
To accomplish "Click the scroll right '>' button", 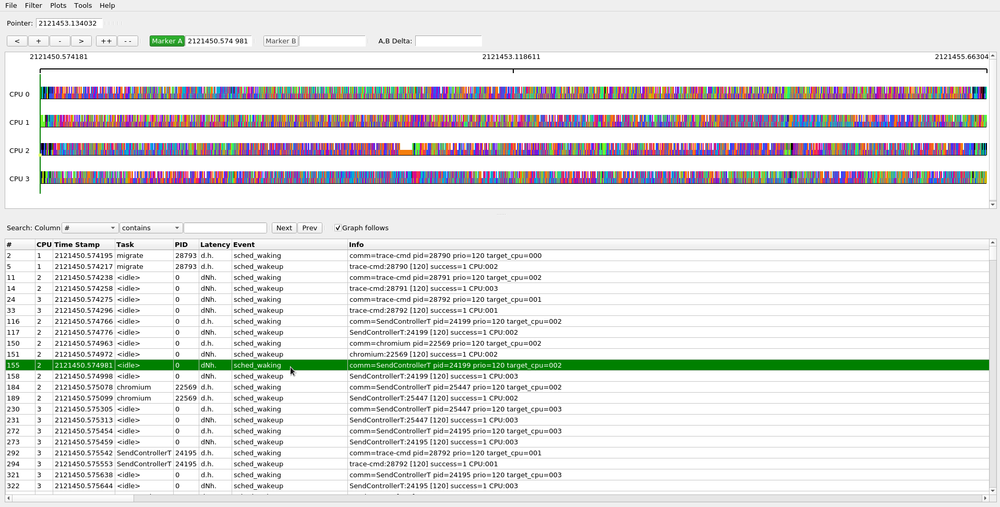I will [81, 41].
